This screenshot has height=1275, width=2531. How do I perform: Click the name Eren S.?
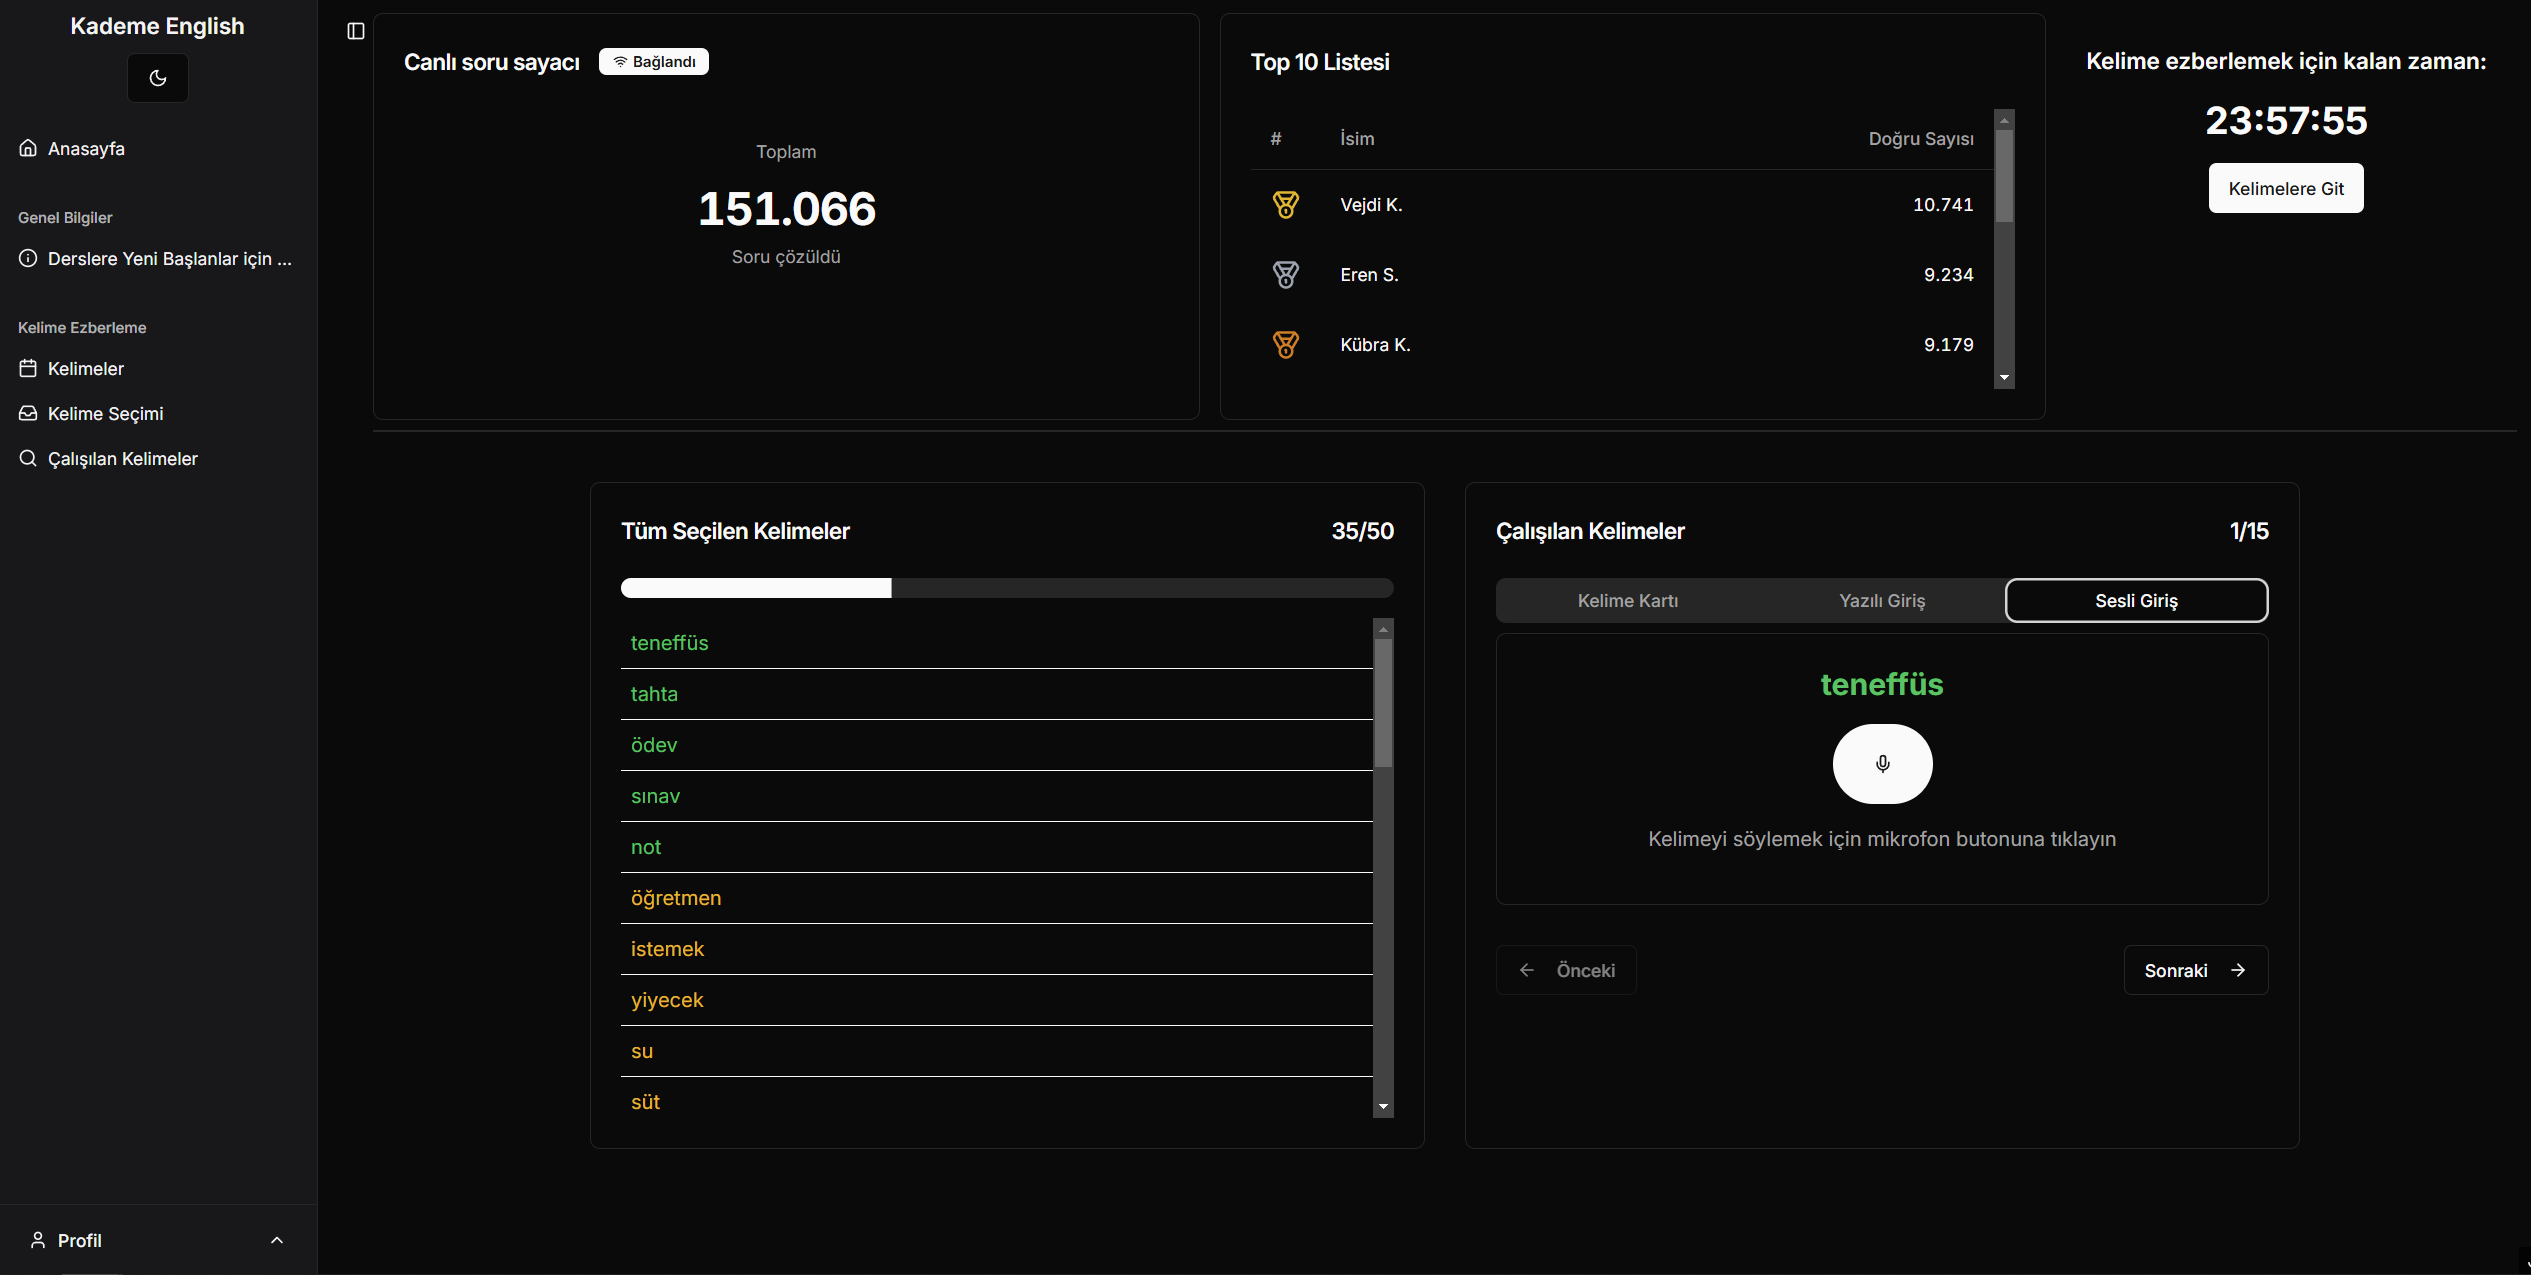[x=1369, y=275]
